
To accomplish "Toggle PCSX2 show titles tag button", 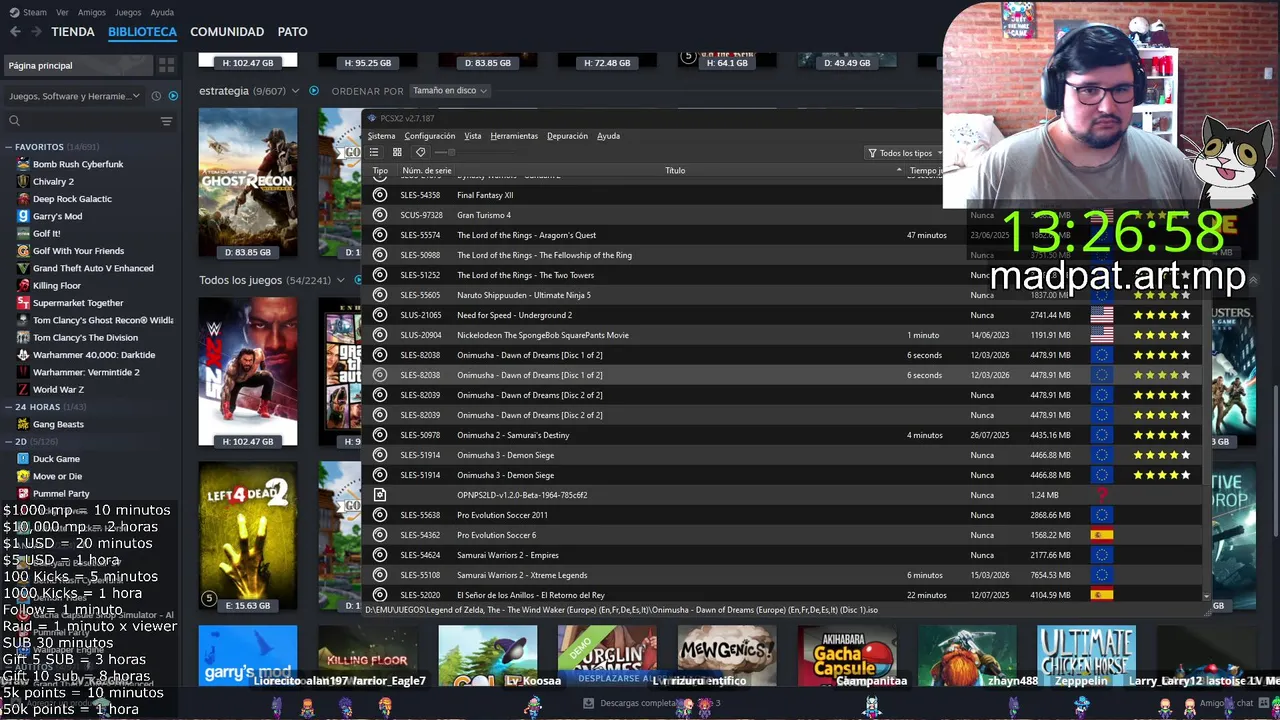I will [x=420, y=152].
